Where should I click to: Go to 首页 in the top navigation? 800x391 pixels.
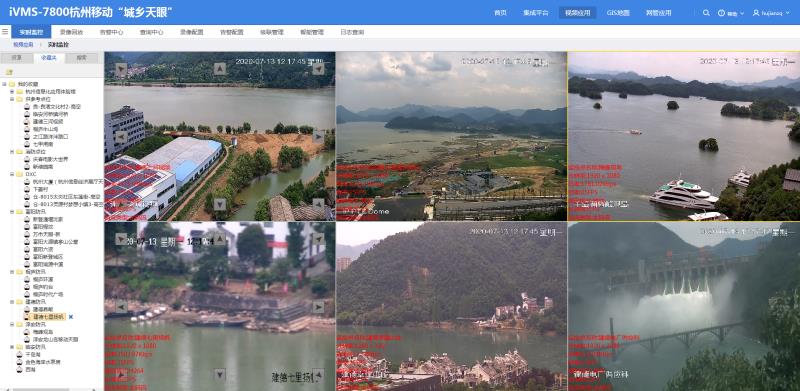tap(500, 13)
